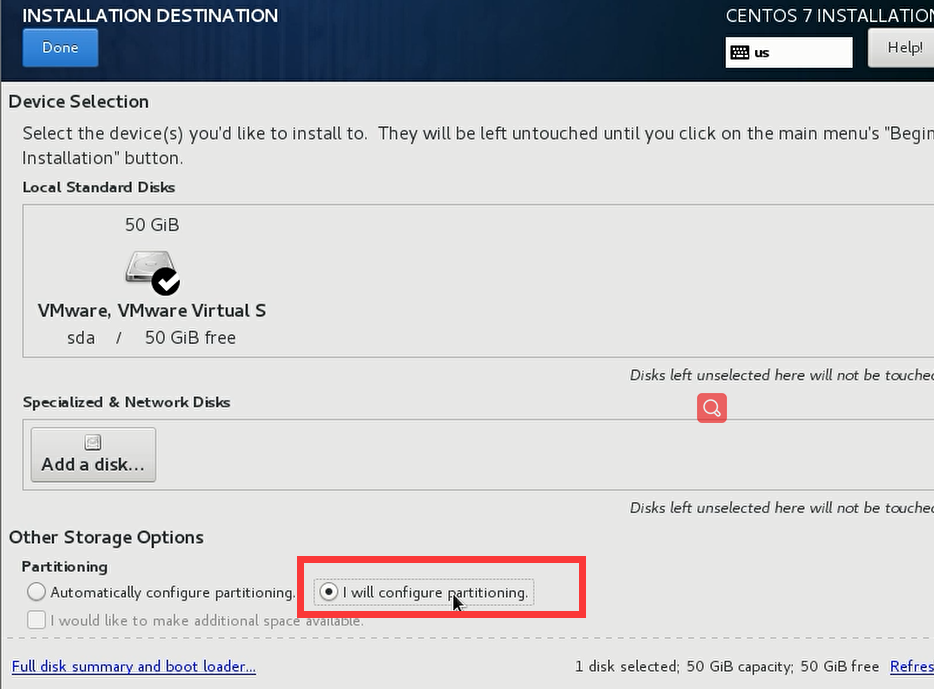Open the Help! button

pos(903,47)
